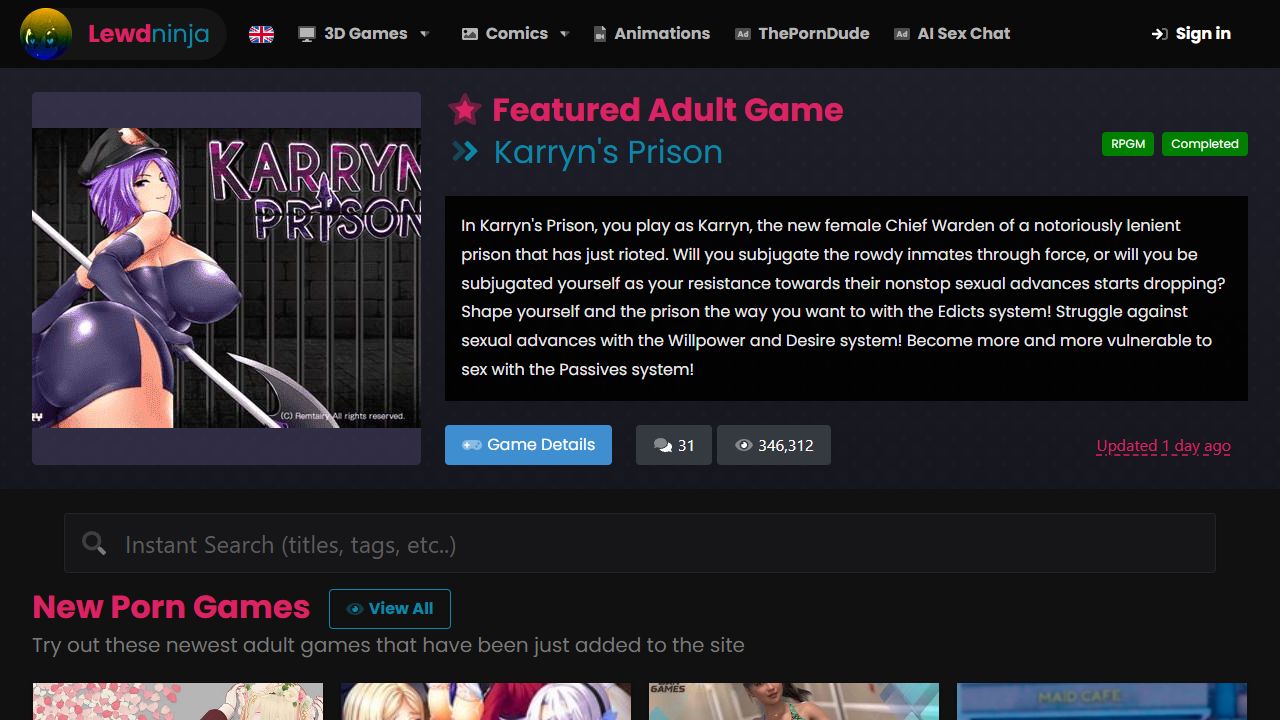Focus the Instant Search input field

click(x=640, y=543)
